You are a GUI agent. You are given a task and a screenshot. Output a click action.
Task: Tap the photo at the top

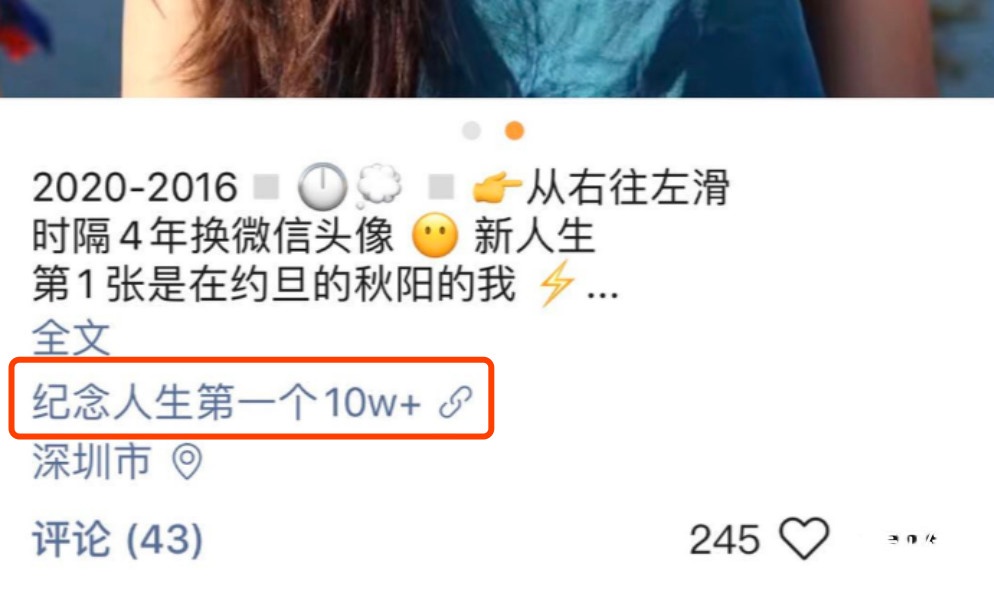[497, 48]
